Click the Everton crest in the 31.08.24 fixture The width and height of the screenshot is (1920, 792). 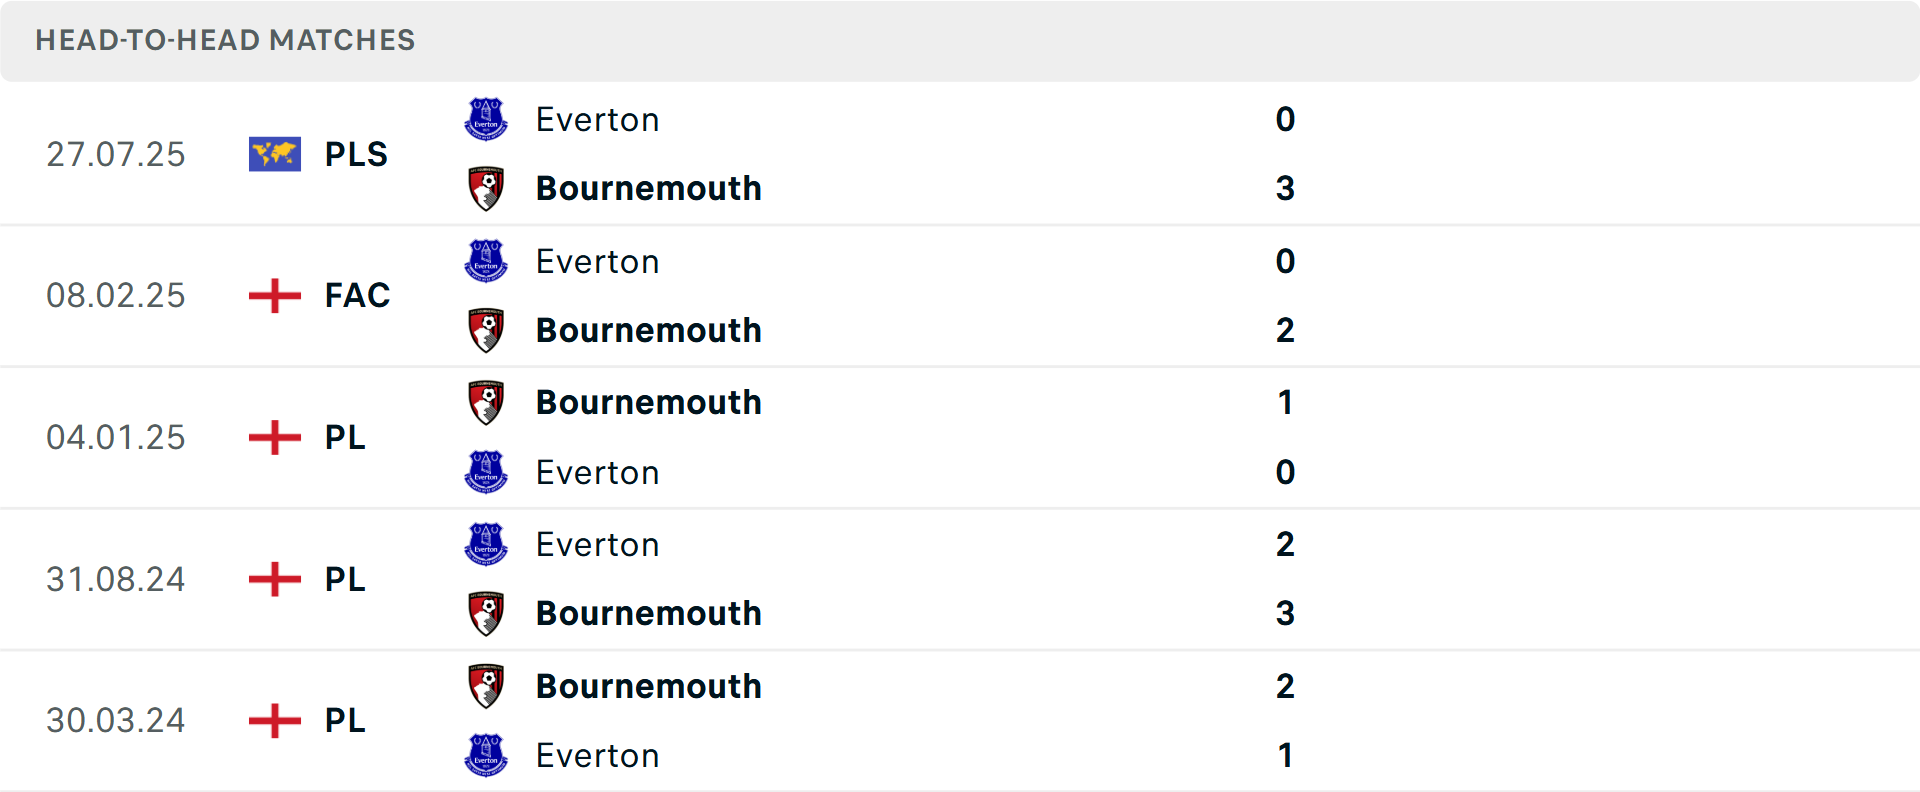(486, 544)
